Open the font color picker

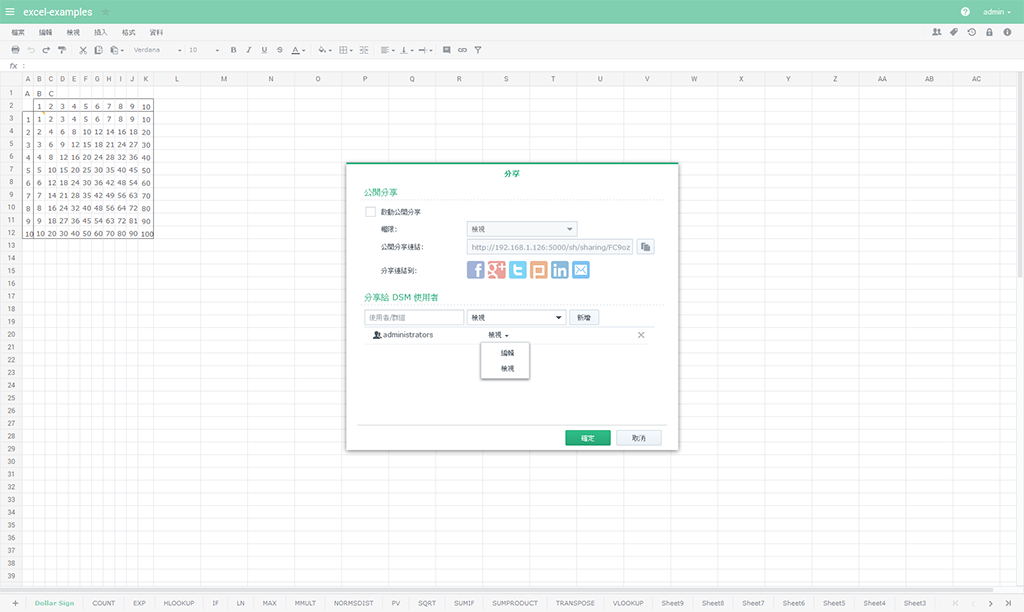[x=298, y=50]
